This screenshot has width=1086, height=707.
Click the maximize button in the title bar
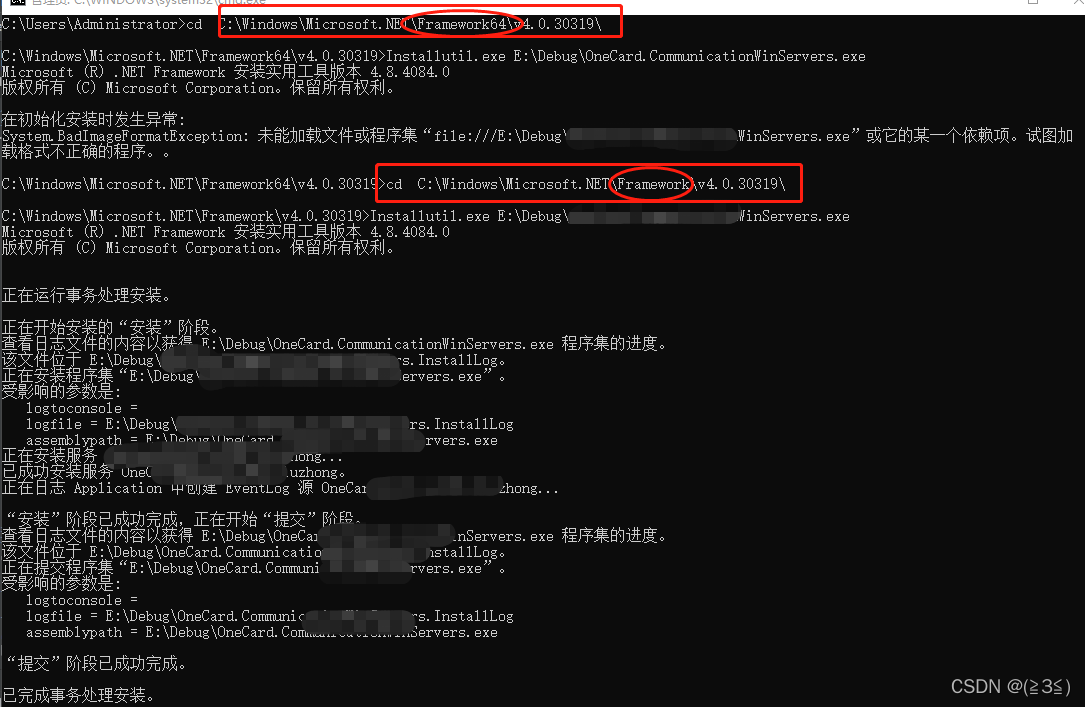(1033, 2)
